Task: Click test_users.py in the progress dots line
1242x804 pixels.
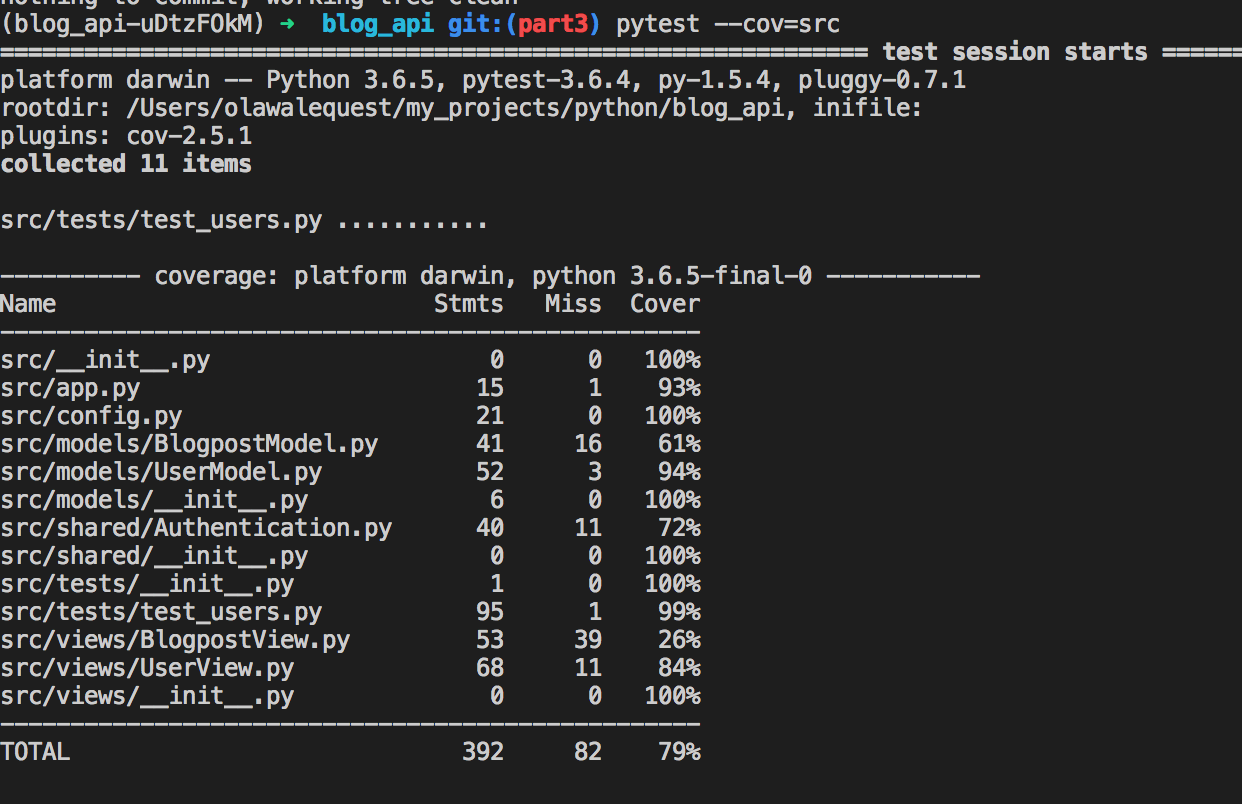Action: (161, 220)
